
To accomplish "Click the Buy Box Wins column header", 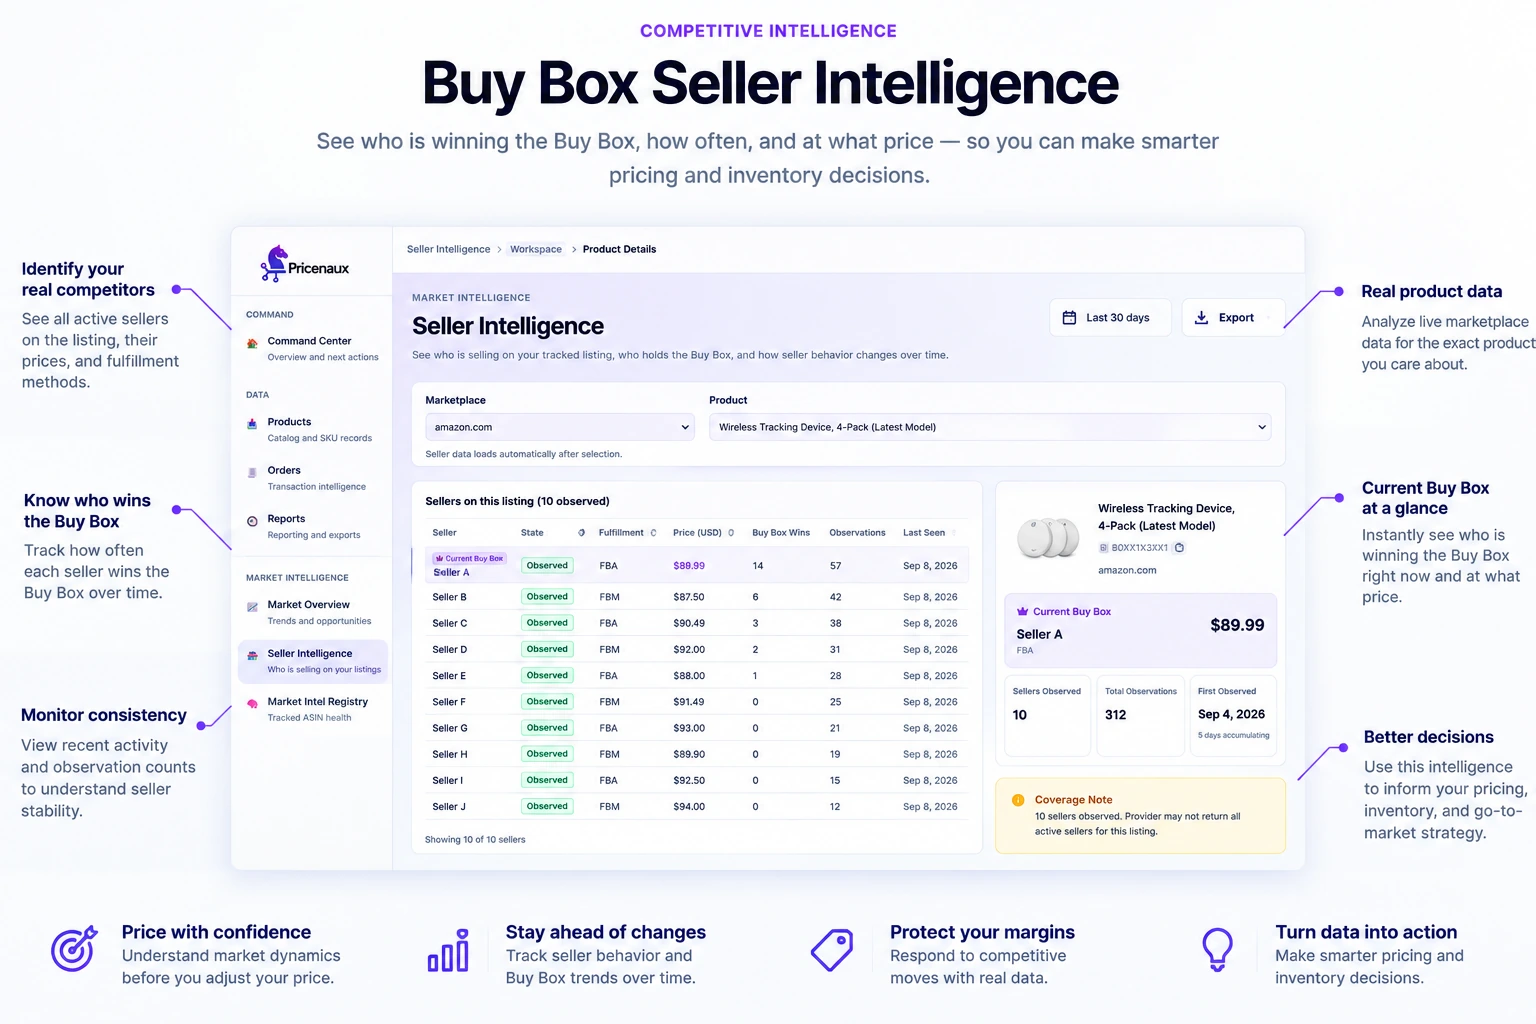I will pyautogui.click(x=781, y=533).
